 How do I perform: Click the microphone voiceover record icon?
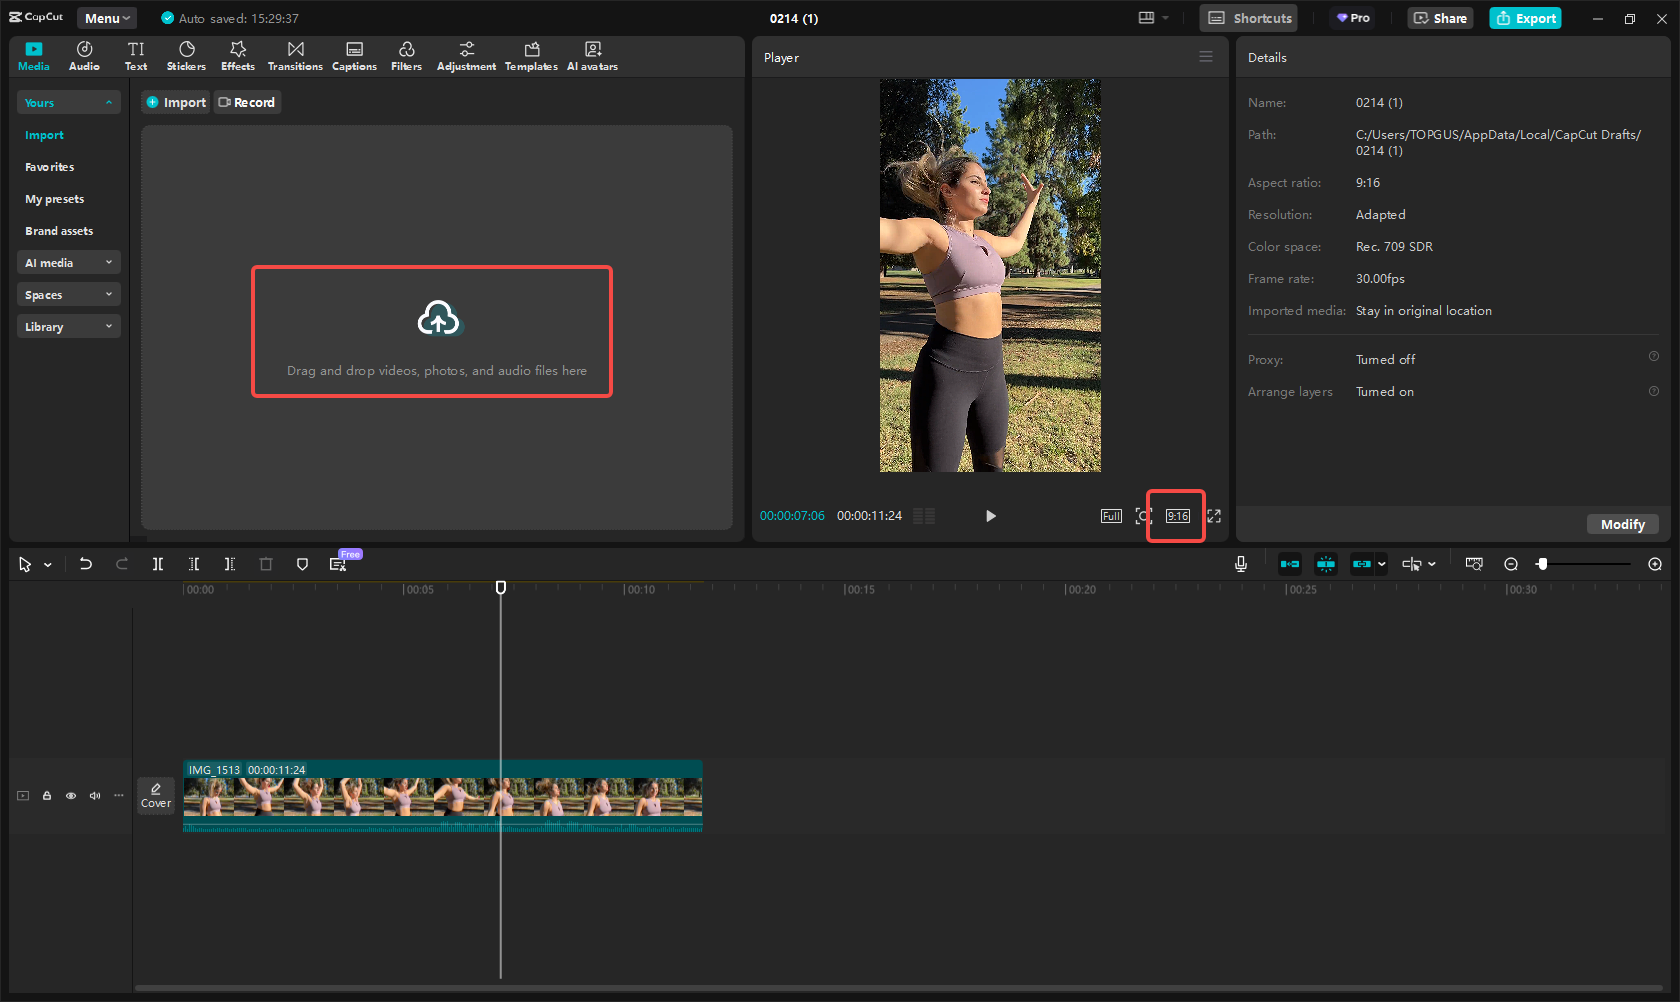coord(1240,564)
